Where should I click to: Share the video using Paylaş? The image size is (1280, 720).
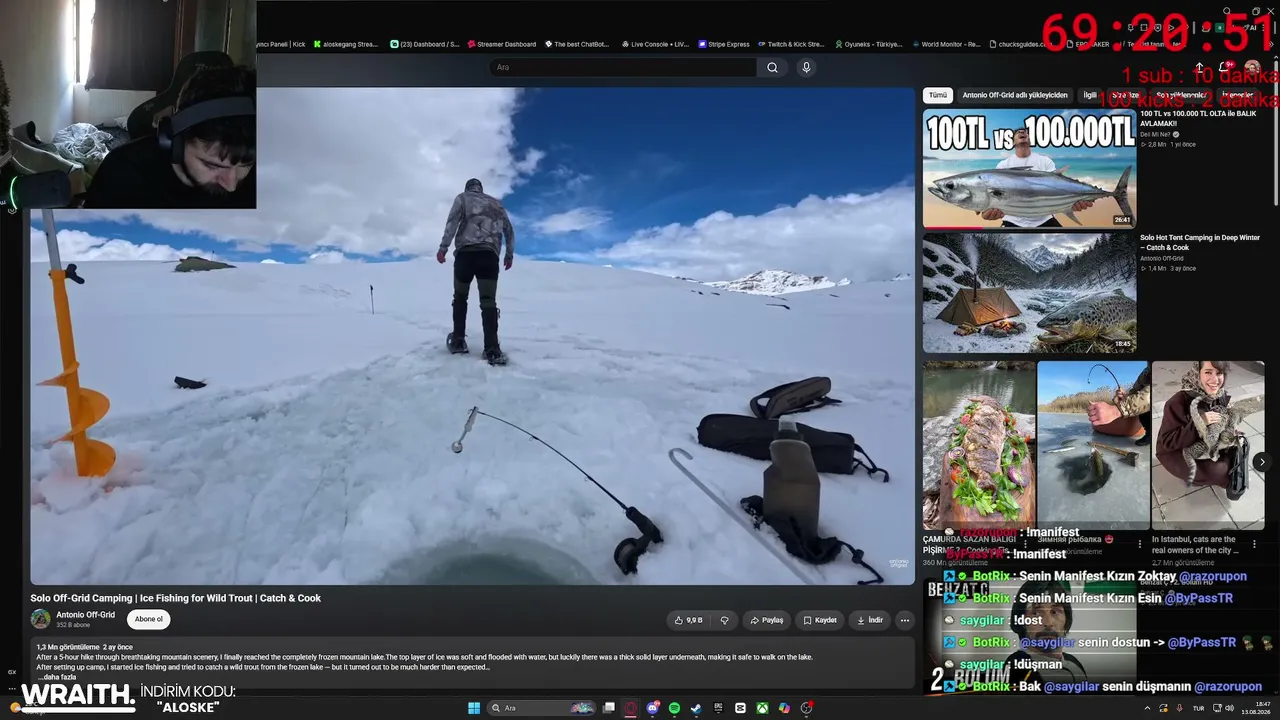tap(767, 620)
